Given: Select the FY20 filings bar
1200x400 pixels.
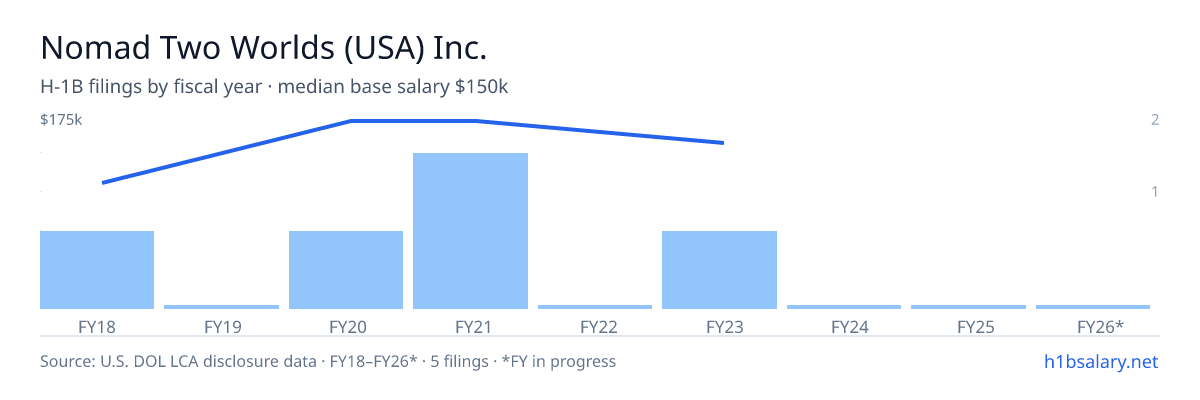Looking at the screenshot, I should [346, 270].
